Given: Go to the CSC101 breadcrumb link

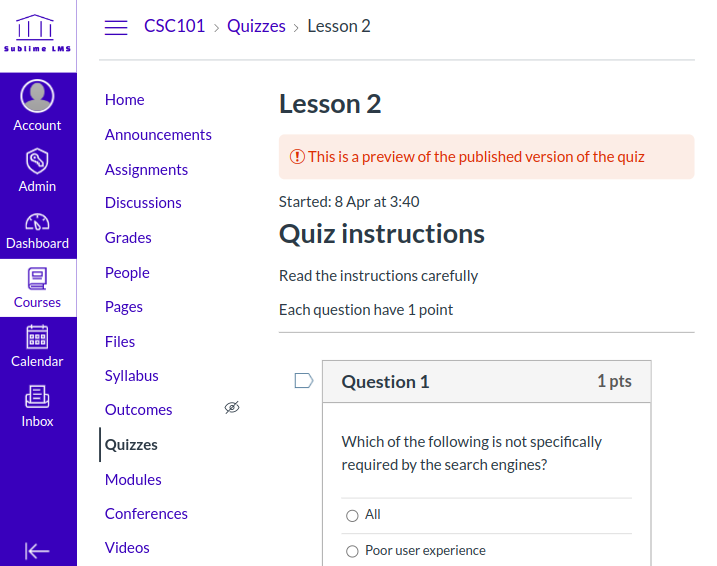Looking at the screenshot, I should (x=174, y=27).
